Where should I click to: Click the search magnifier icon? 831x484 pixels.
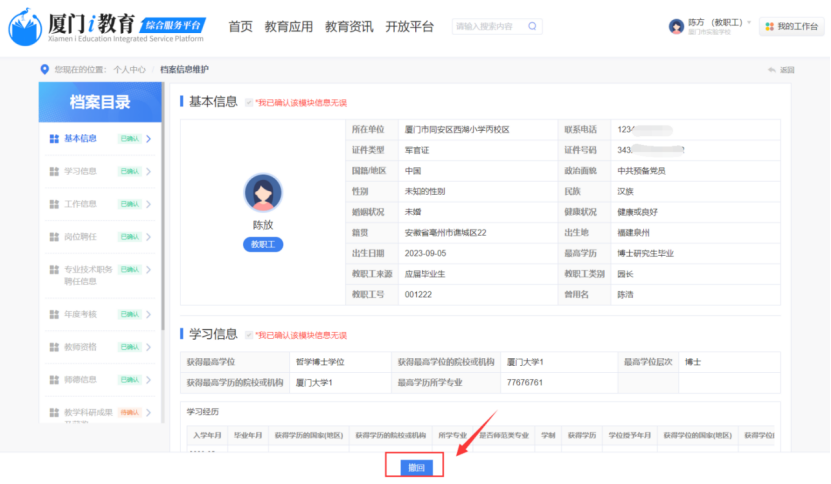click(532, 27)
